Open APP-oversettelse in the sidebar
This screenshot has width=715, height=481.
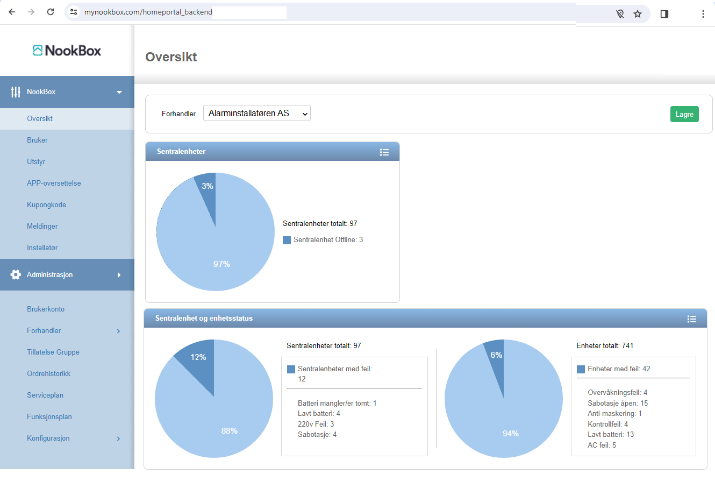pos(54,183)
